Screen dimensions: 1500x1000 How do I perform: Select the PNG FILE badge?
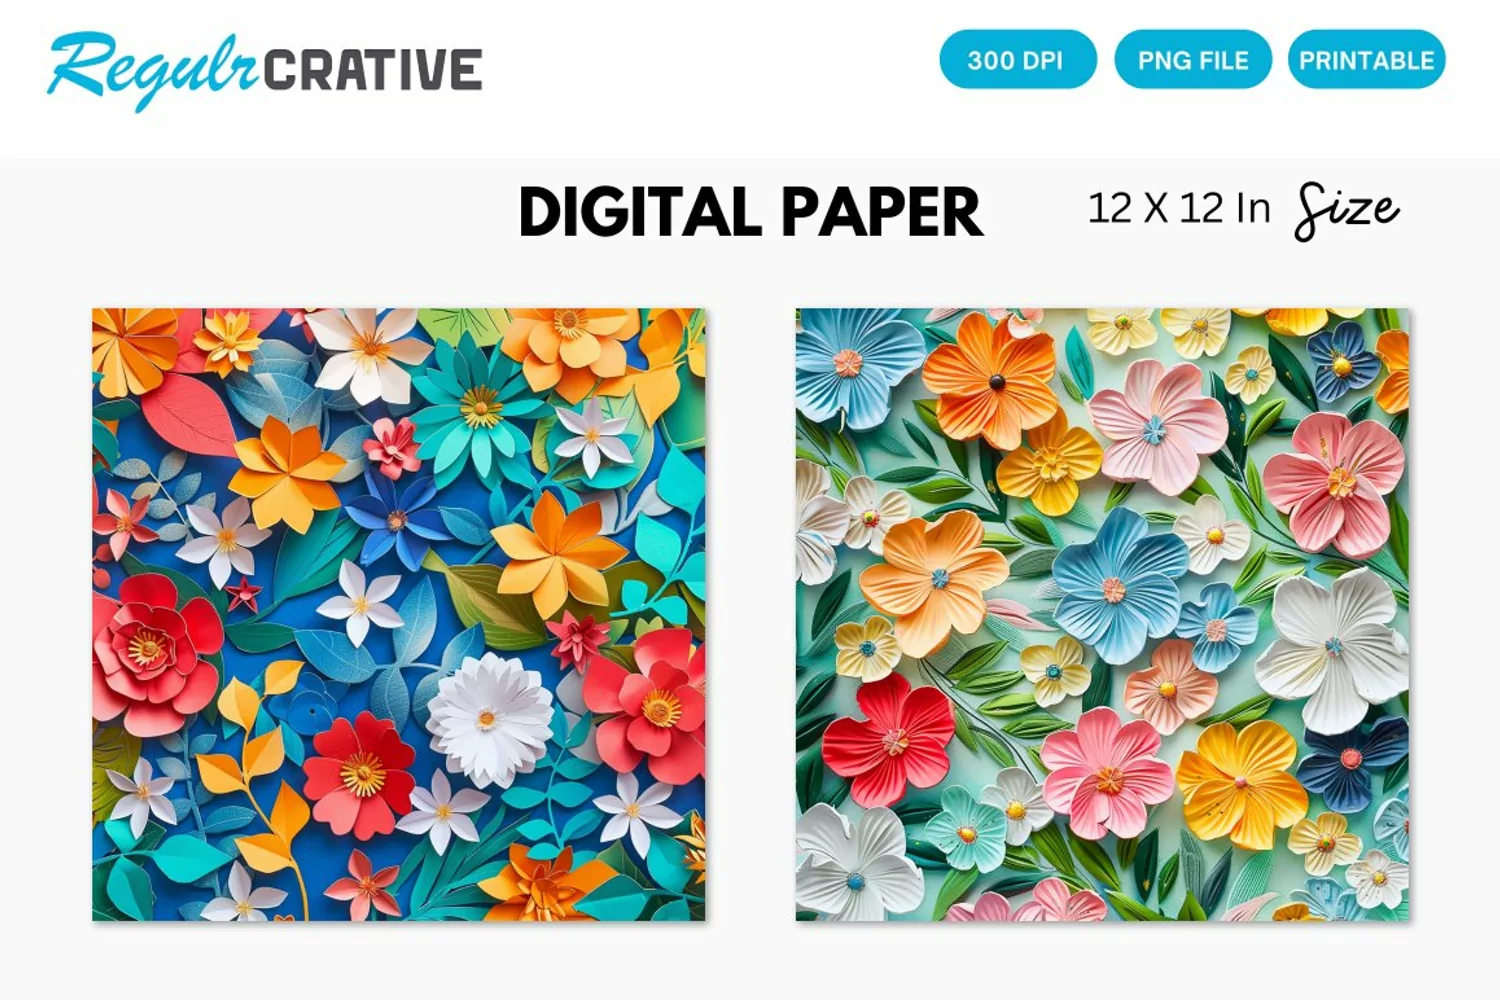(x=1193, y=60)
